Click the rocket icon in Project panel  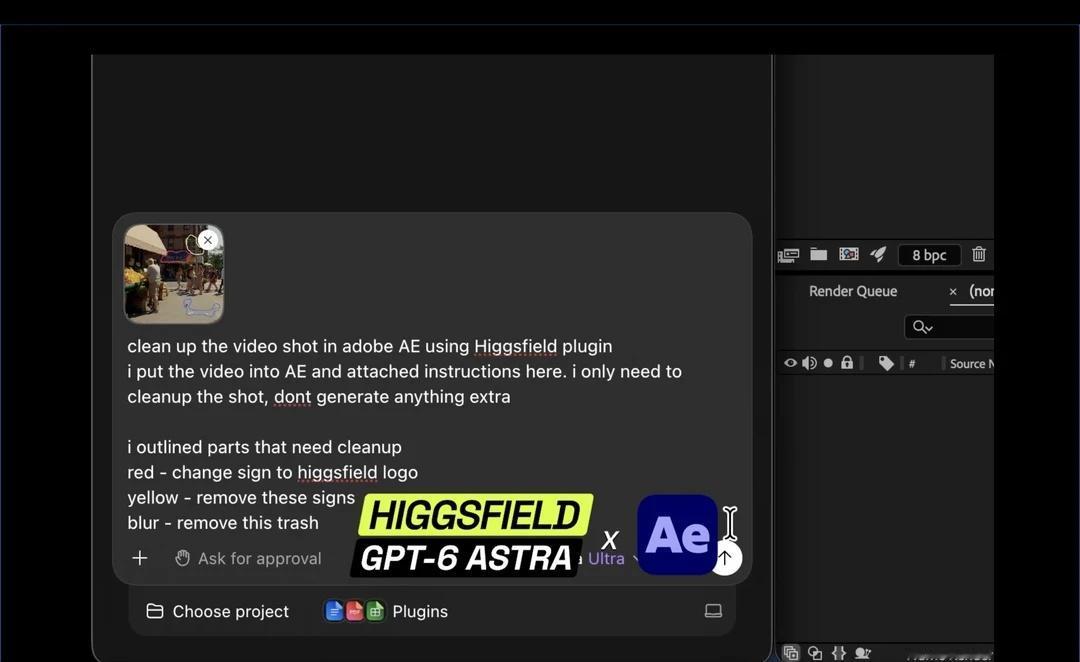pyautogui.click(x=878, y=254)
